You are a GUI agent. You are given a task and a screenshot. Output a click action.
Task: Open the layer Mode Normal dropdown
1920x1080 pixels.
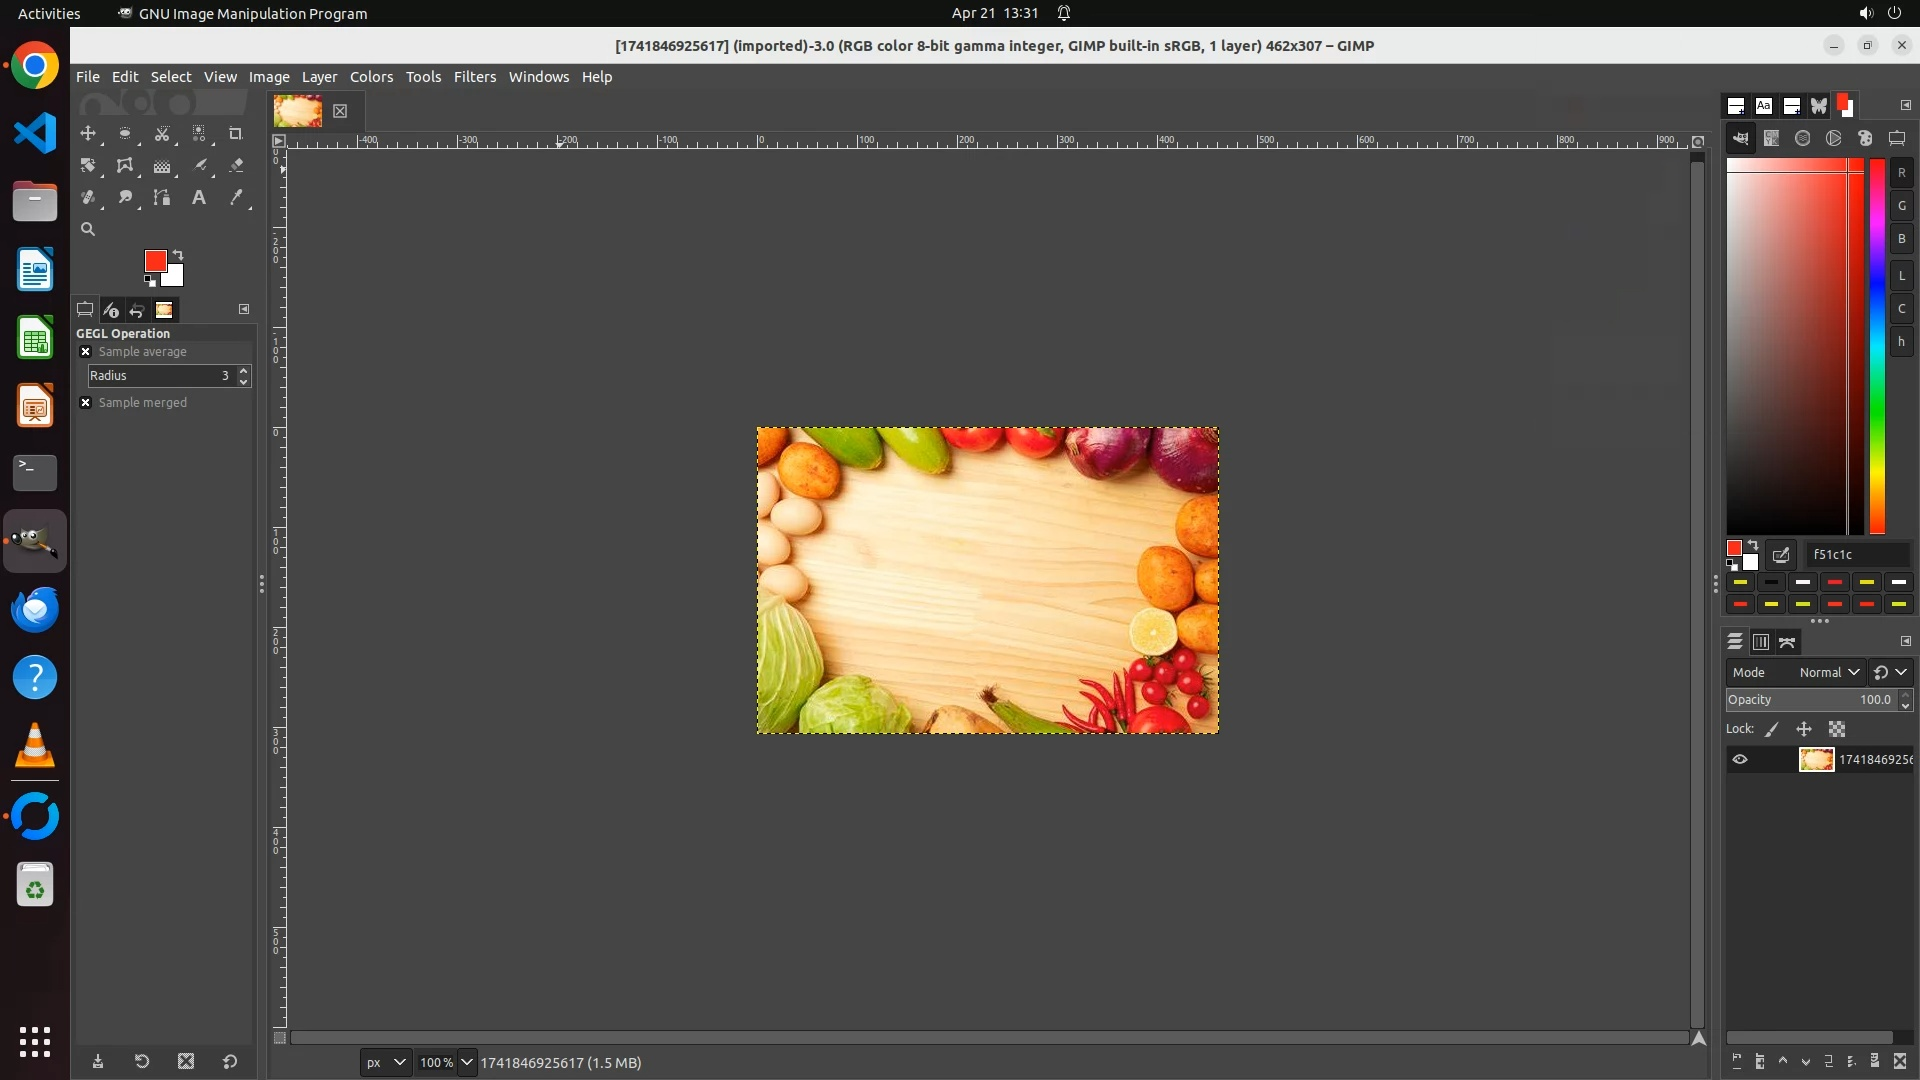pos(1828,673)
